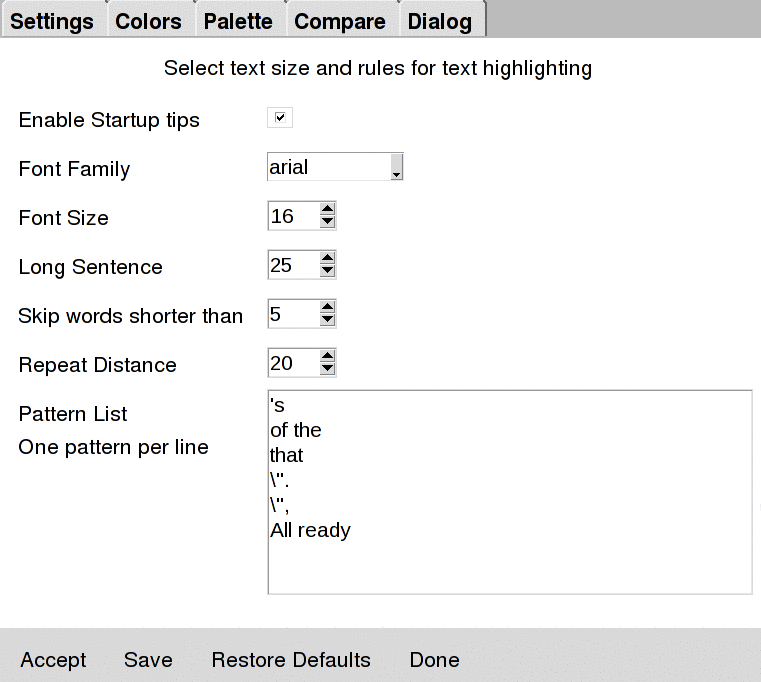Viewport: 761px width, 682px height.
Task: Click the Accept button
Action: pyautogui.click(x=53, y=660)
